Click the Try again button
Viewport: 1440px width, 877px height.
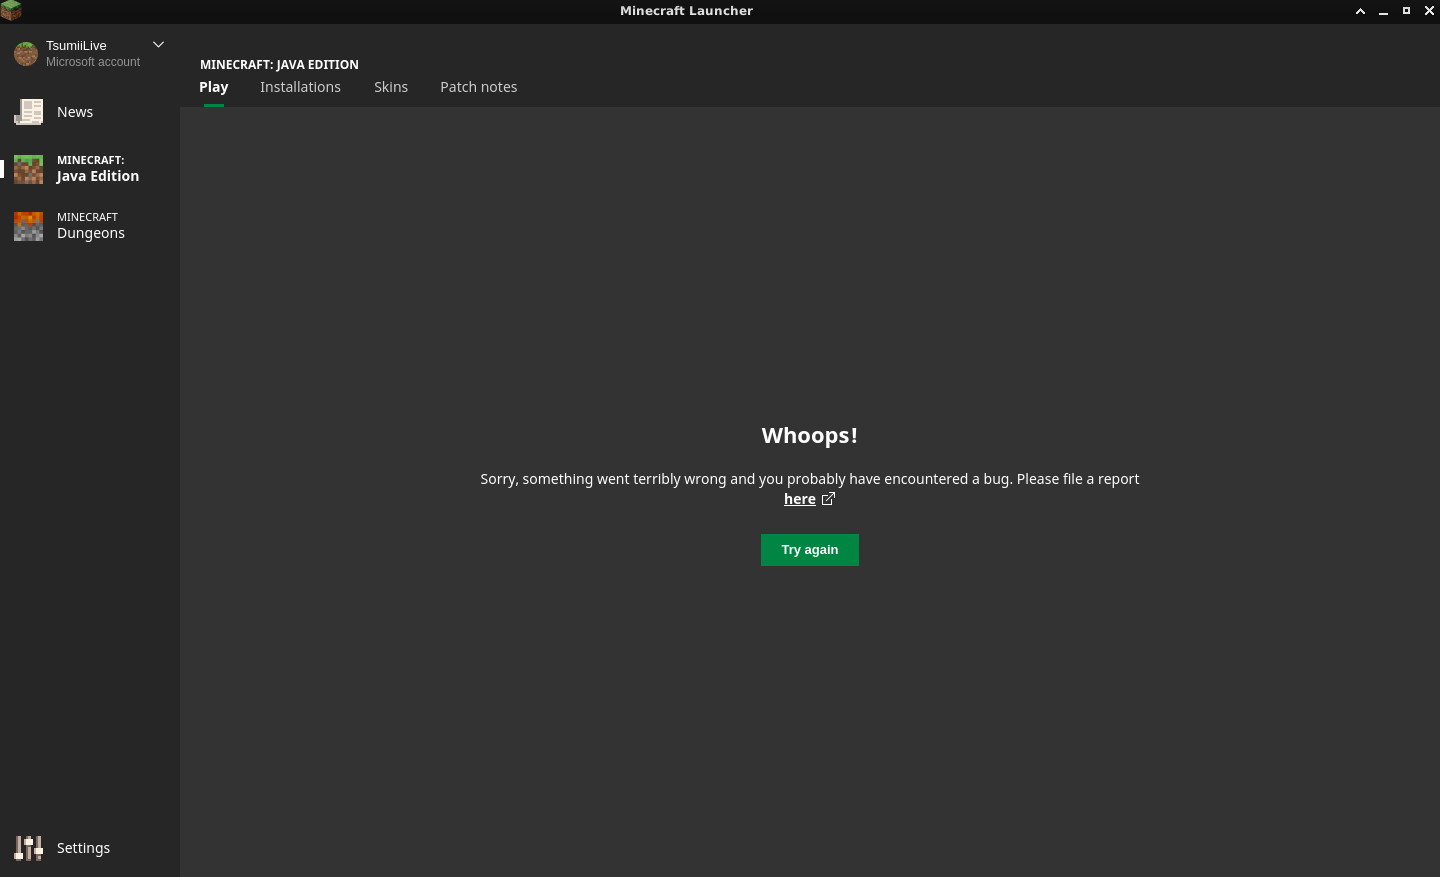tap(810, 550)
